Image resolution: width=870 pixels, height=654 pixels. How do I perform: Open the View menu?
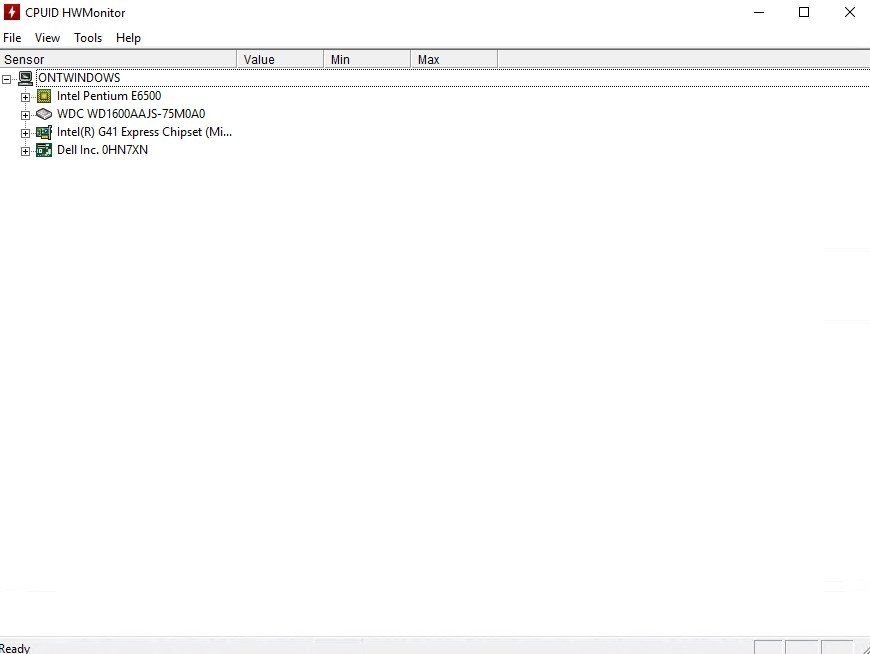[x=47, y=38]
